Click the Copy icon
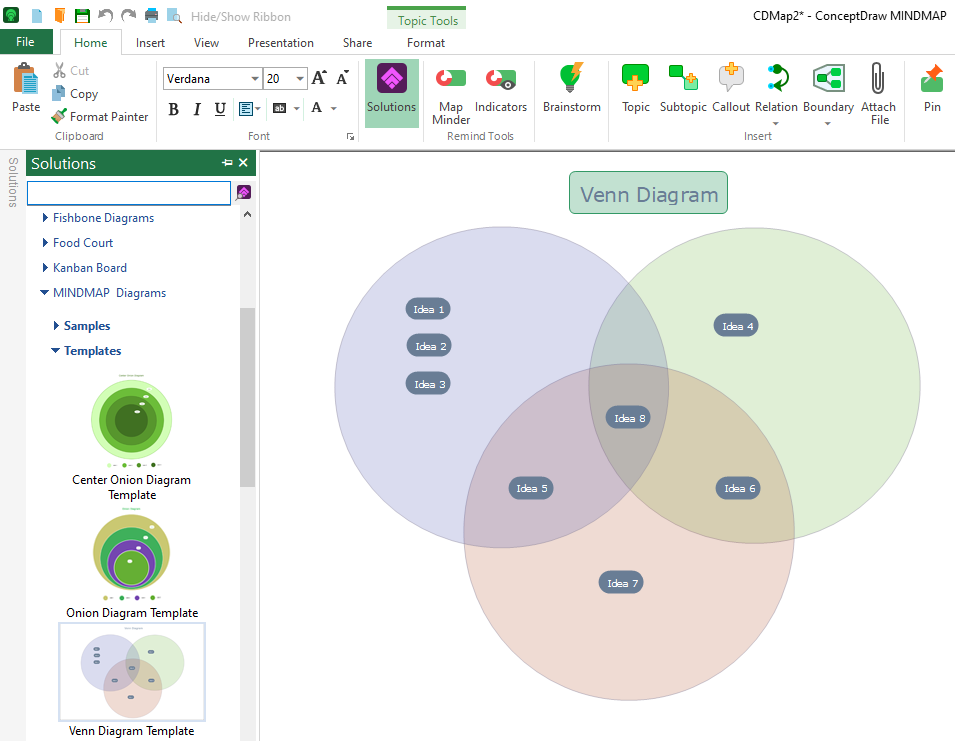This screenshot has height=741, width=955. 59,93
